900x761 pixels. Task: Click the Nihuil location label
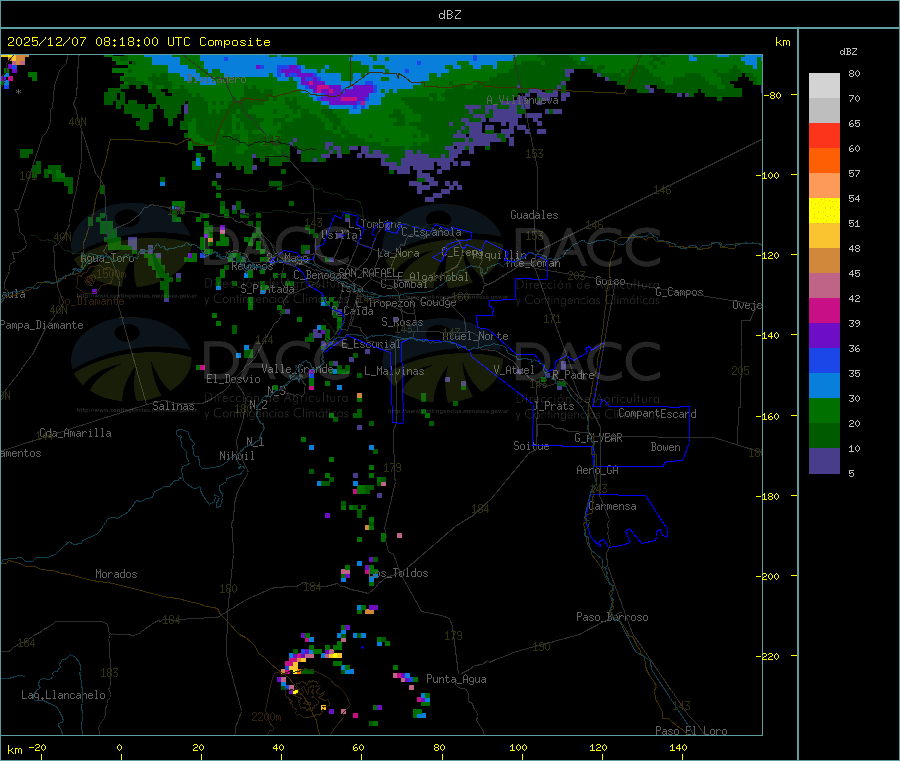[x=237, y=456]
